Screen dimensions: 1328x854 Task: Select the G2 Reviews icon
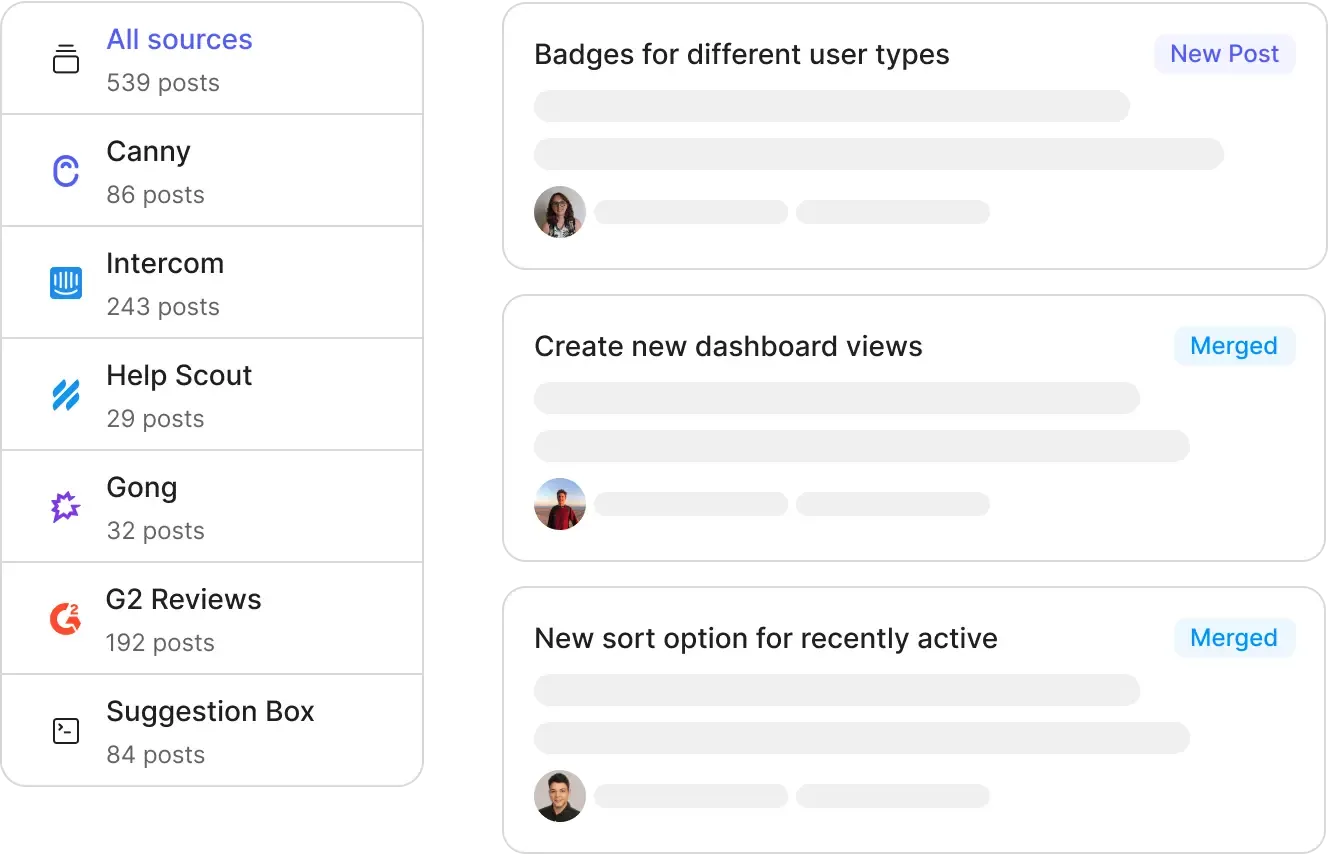tap(65, 618)
